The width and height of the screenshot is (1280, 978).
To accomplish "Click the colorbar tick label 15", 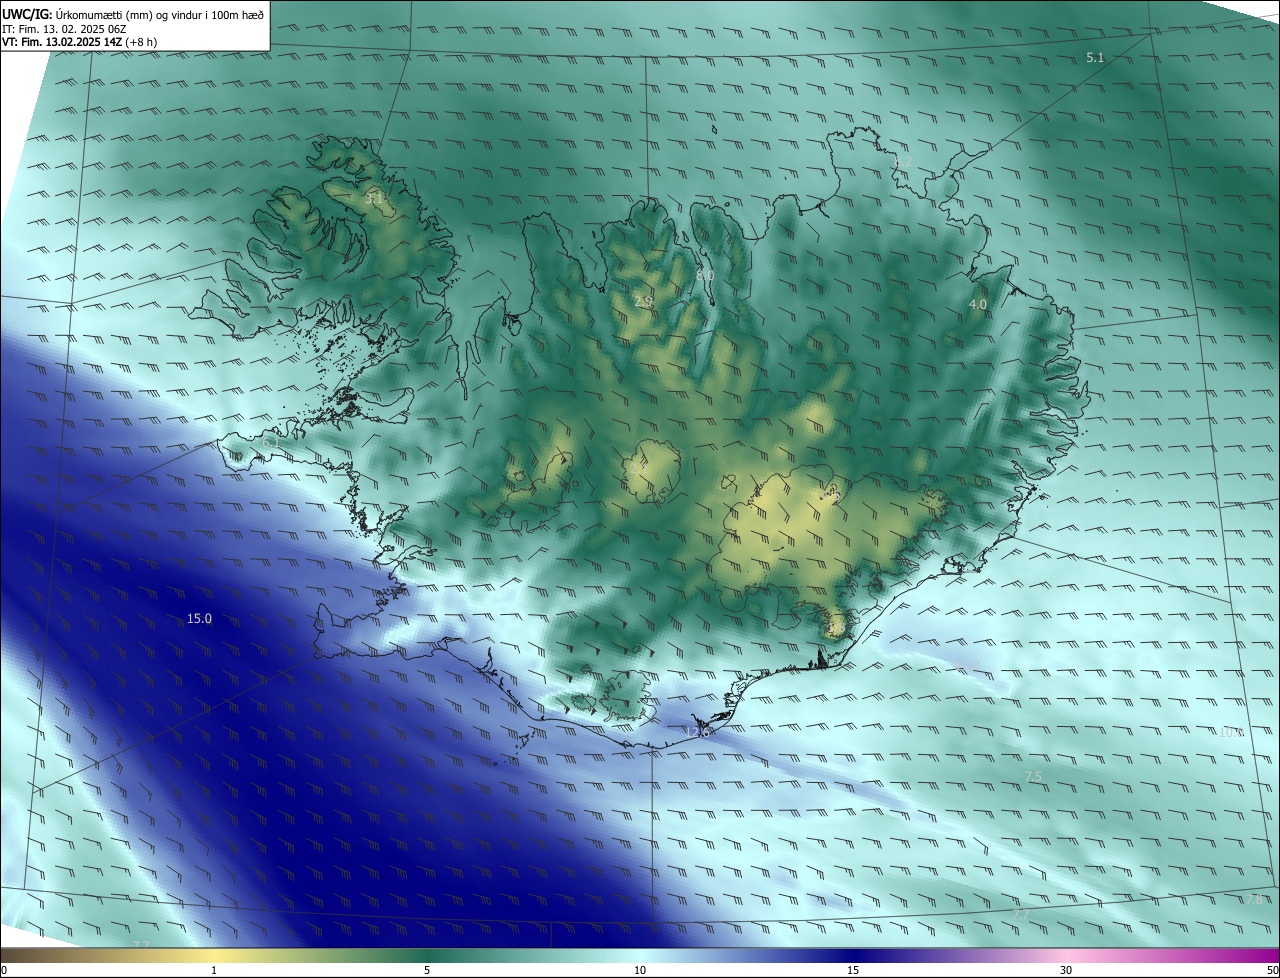I will coord(853,970).
